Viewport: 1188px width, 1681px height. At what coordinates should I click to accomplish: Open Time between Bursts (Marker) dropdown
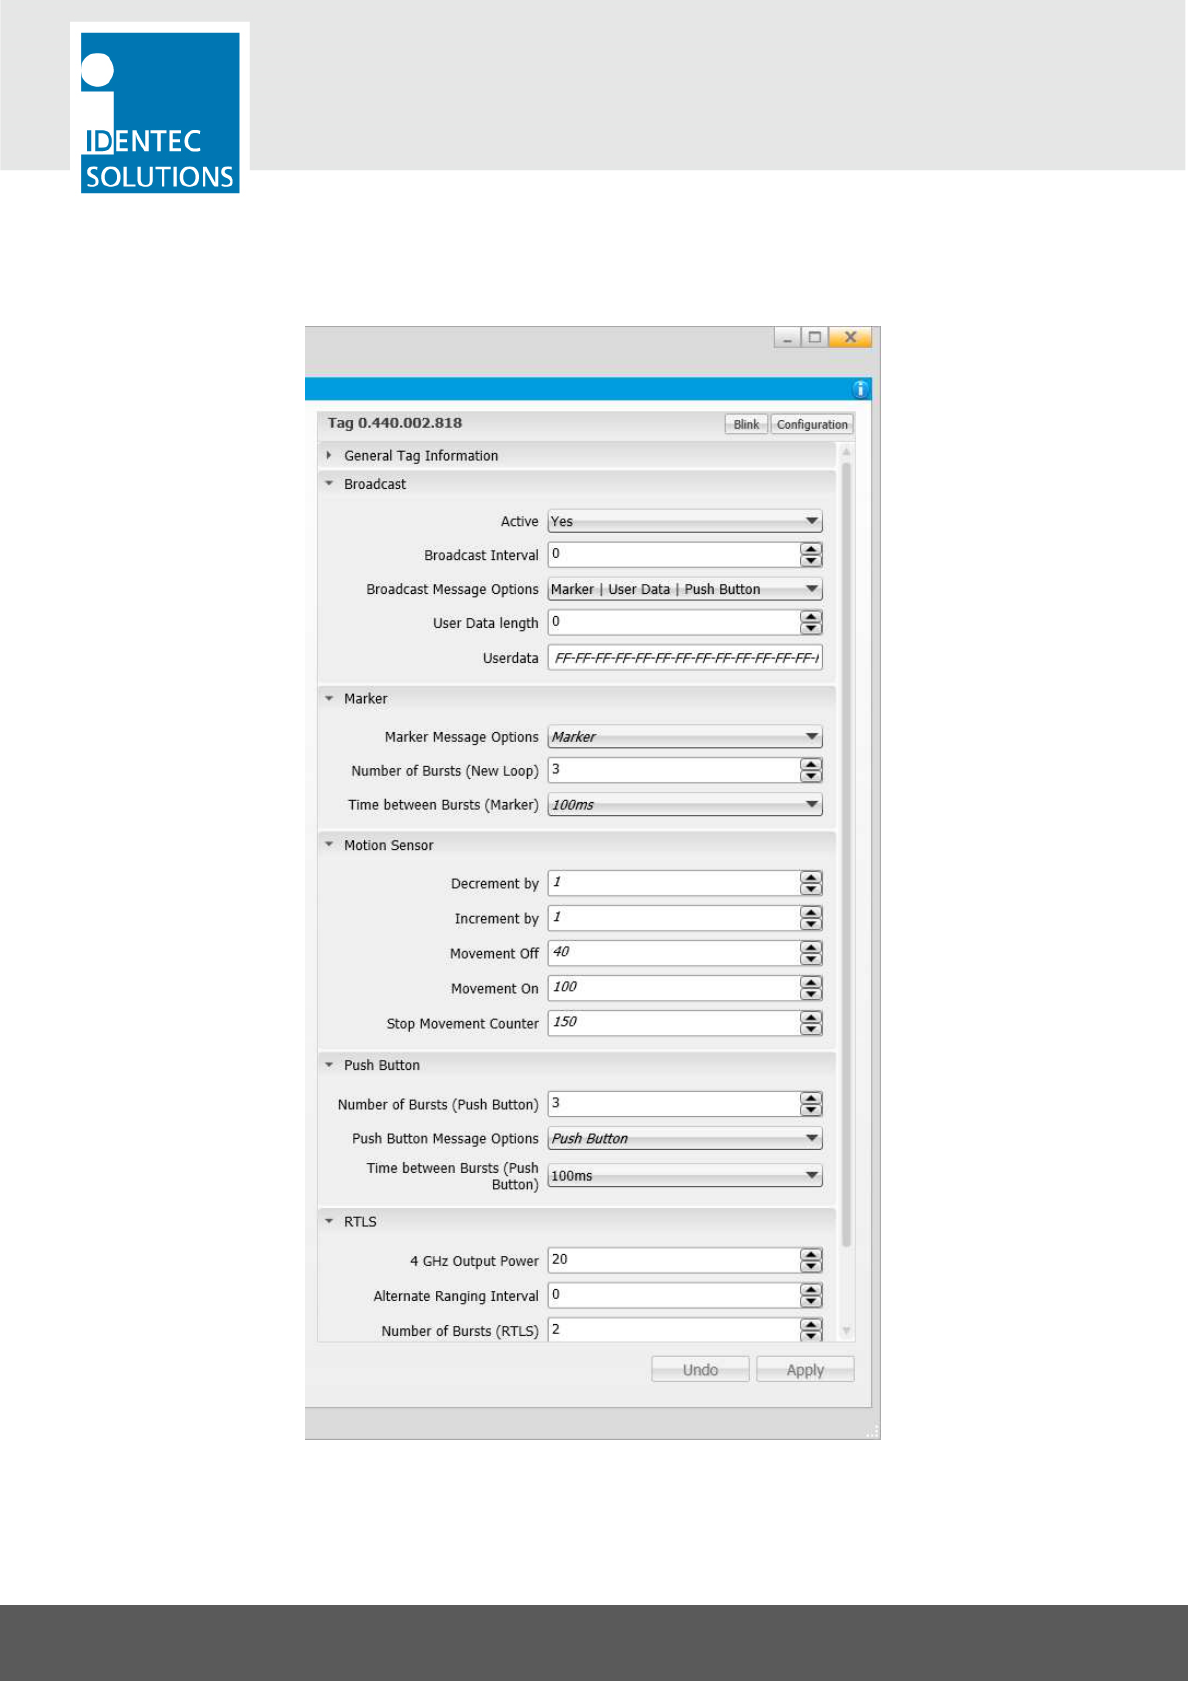[685, 805]
